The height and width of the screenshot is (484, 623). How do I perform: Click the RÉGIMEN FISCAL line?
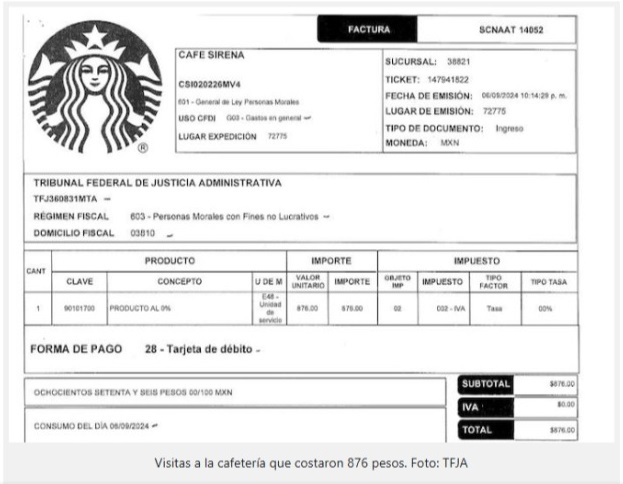[180, 216]
